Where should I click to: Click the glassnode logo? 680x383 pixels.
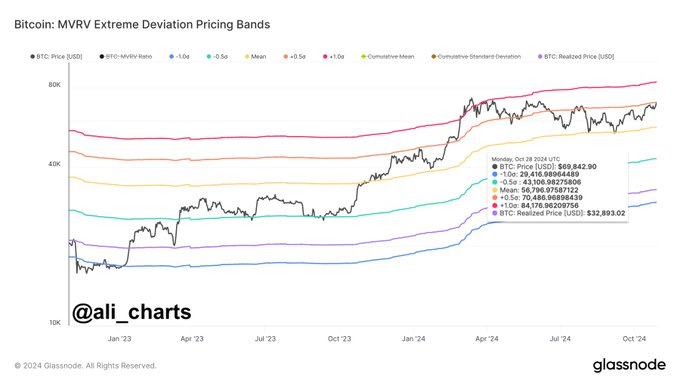coord(629,365)
